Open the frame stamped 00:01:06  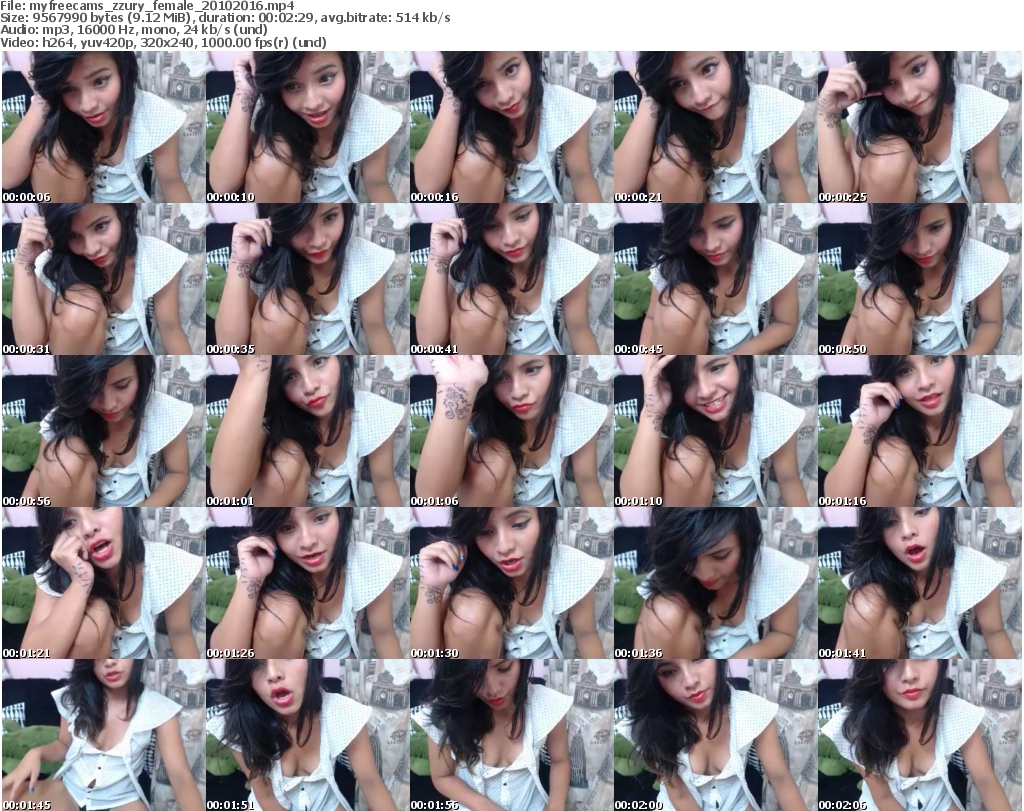pos(511,432)
